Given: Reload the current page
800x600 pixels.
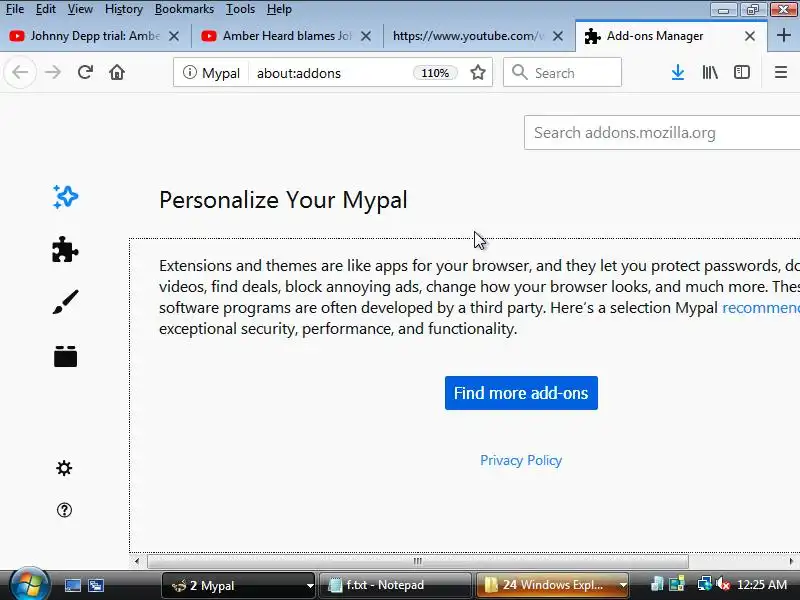Looking at the screenshot, I should [85, 72].
